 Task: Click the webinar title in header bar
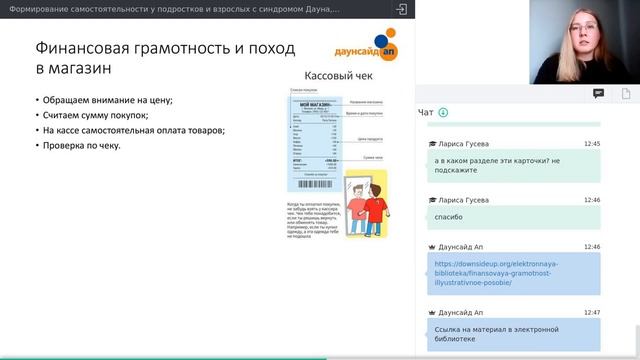(174, 9)
